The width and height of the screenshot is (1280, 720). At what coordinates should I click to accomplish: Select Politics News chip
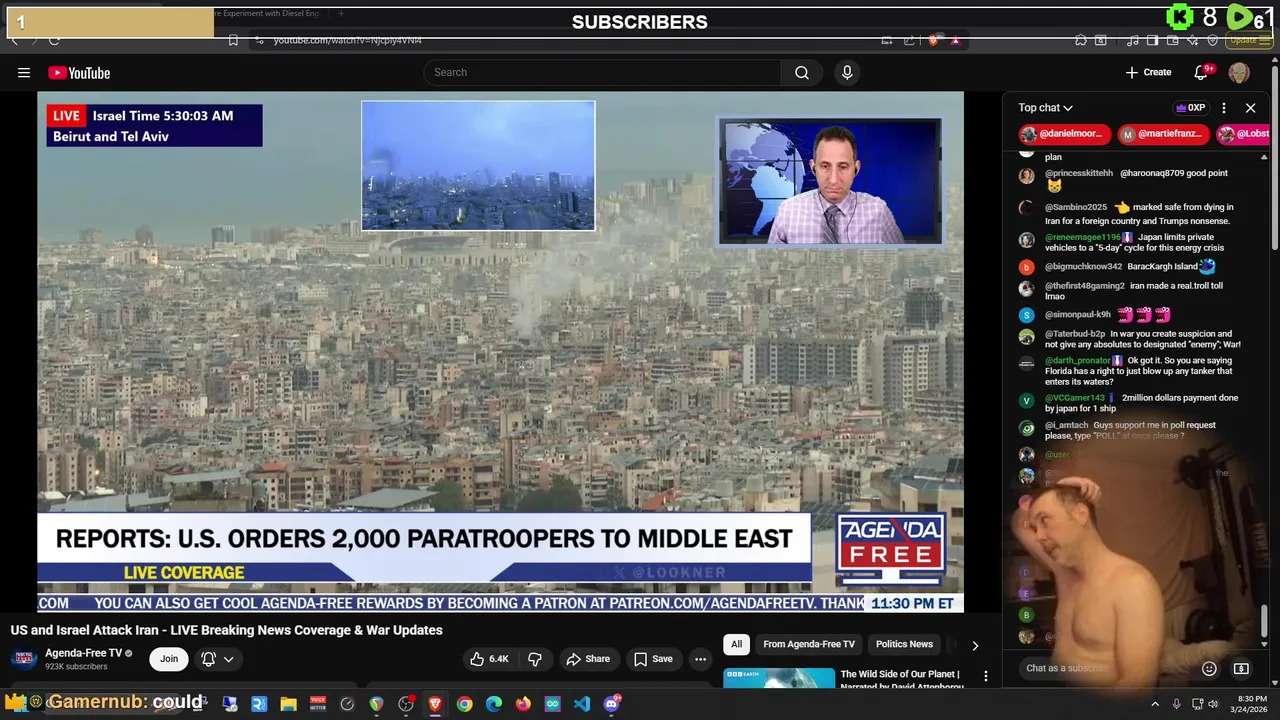point(904,644)
